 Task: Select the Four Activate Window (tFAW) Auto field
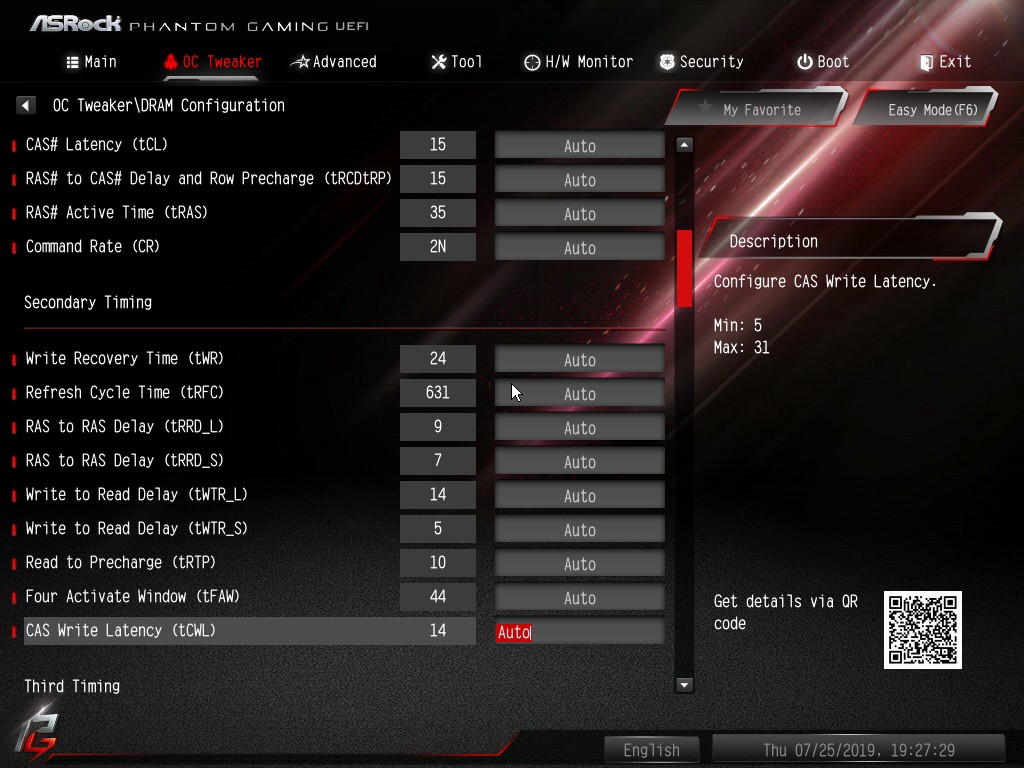[579, 597]
